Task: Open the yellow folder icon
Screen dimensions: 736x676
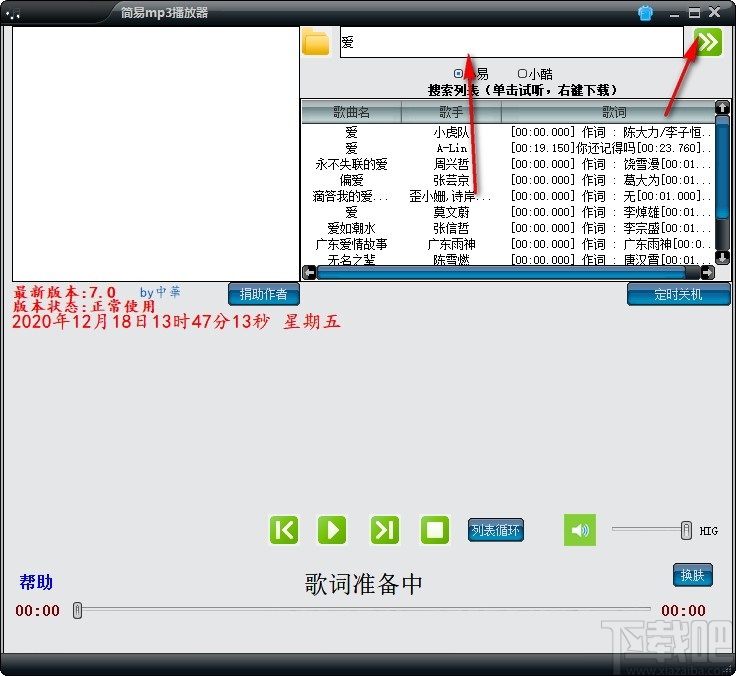Action: click(x=316, y=42)
